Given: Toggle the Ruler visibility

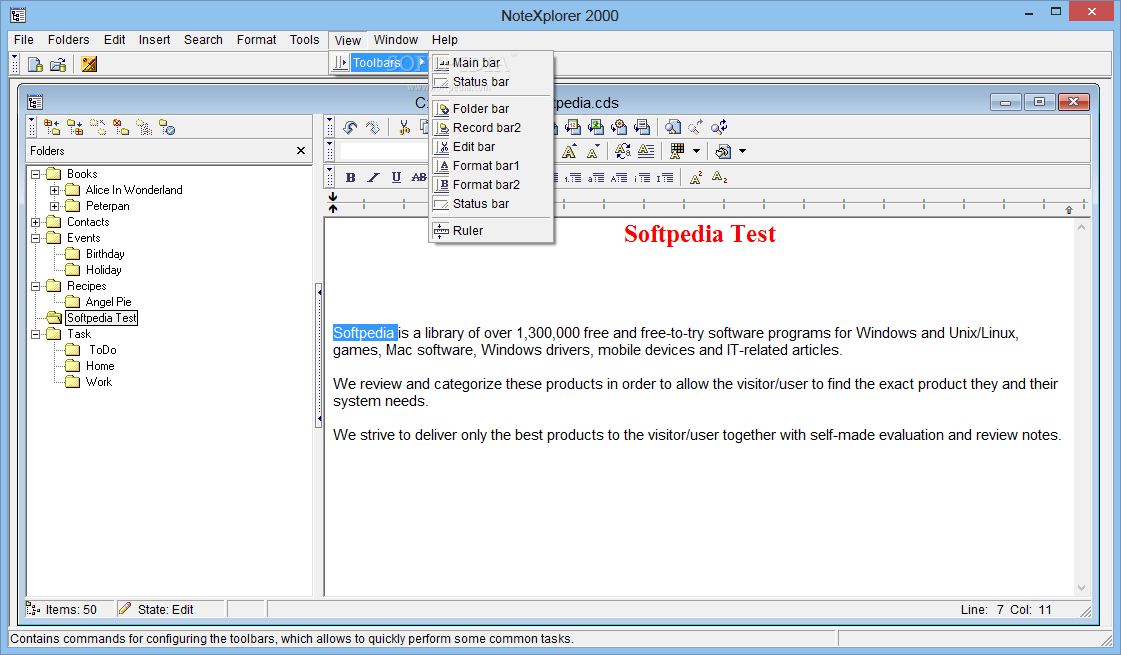Looking at the screenshot, I should click(491, 230).
